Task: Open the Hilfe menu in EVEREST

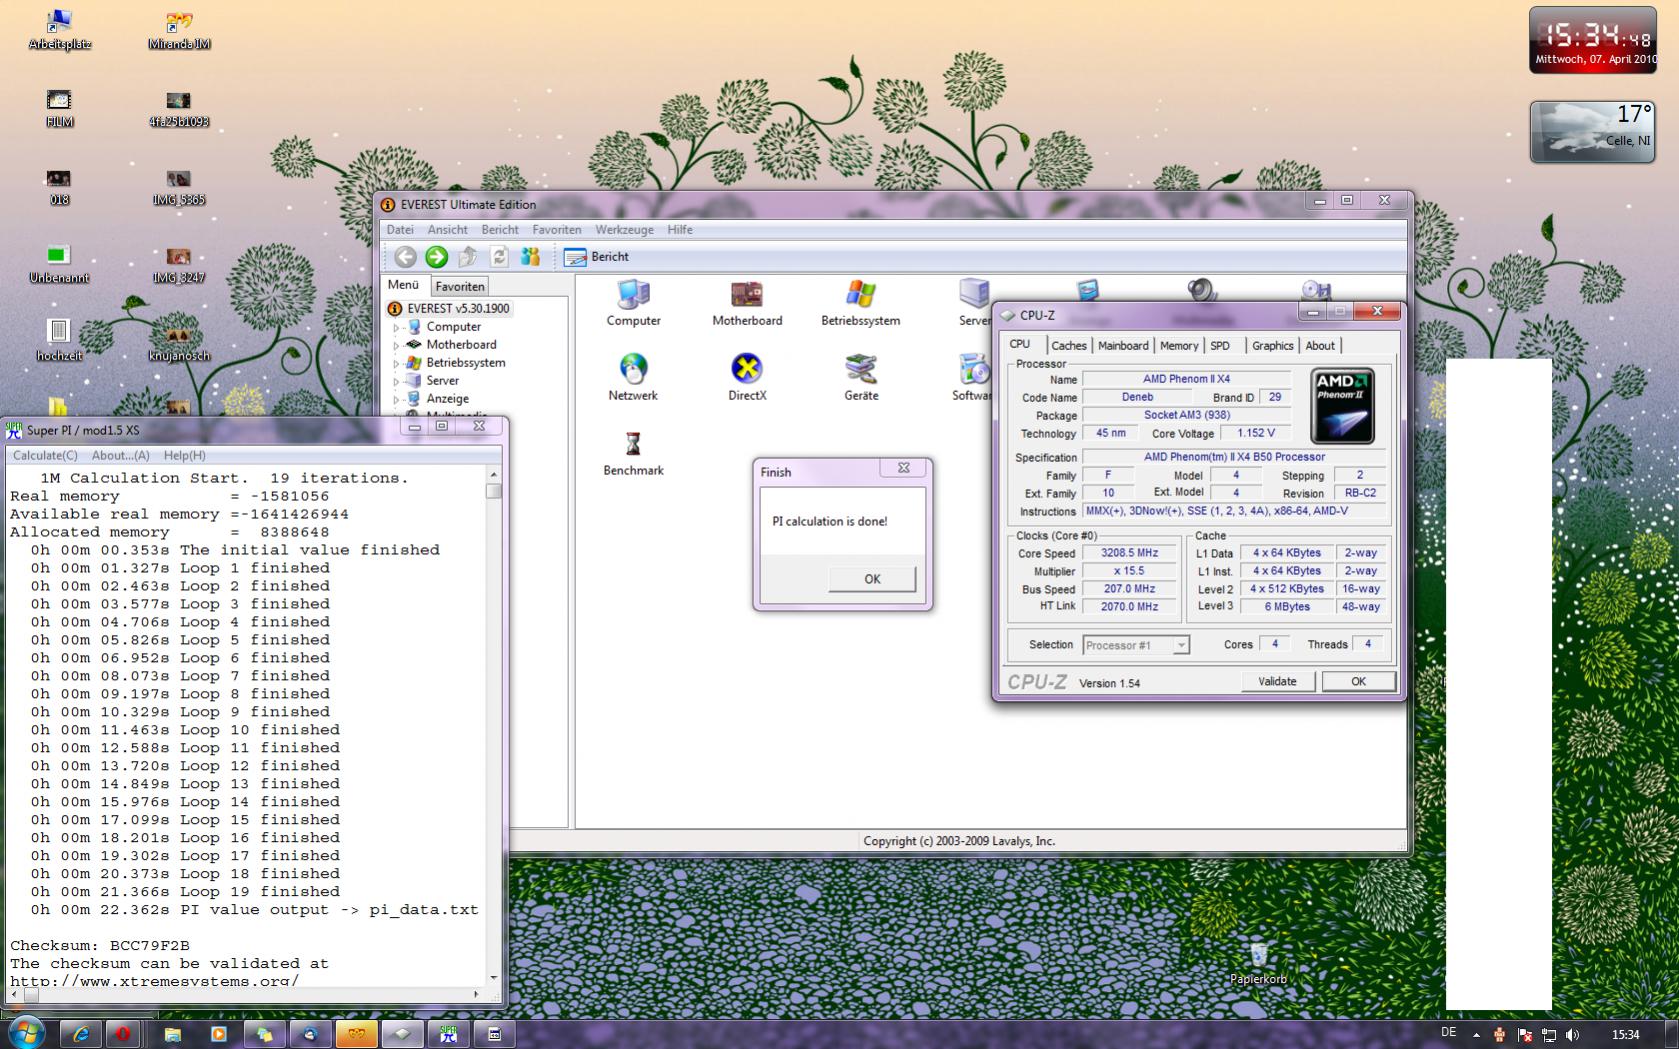Action: [x=680, y=230]
